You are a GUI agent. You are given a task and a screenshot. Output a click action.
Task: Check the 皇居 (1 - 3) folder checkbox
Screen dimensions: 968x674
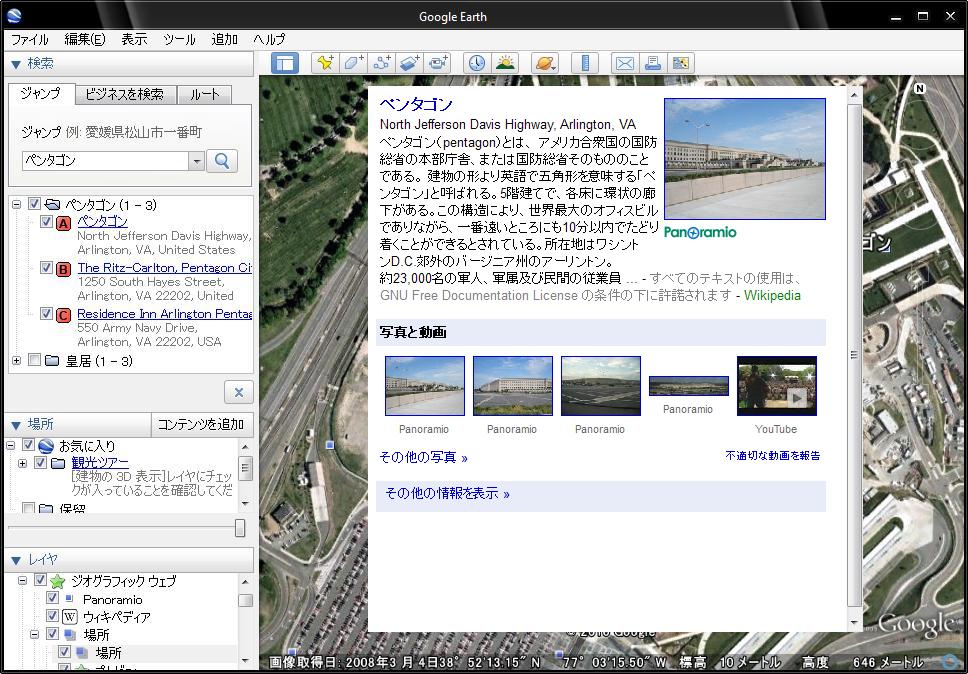pyautogui.click(x=35, y=360)
